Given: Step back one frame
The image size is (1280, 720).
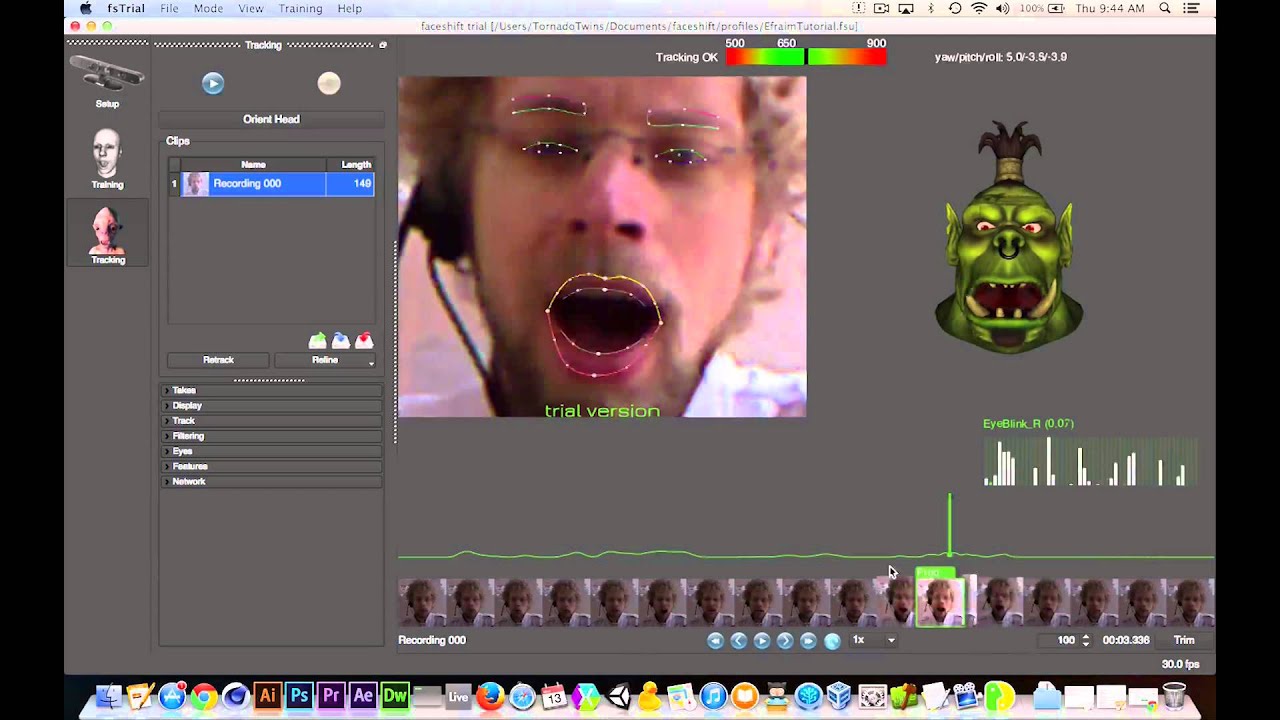Looking at the screenshot, I should pyautogui.click(x=738, y=641).
